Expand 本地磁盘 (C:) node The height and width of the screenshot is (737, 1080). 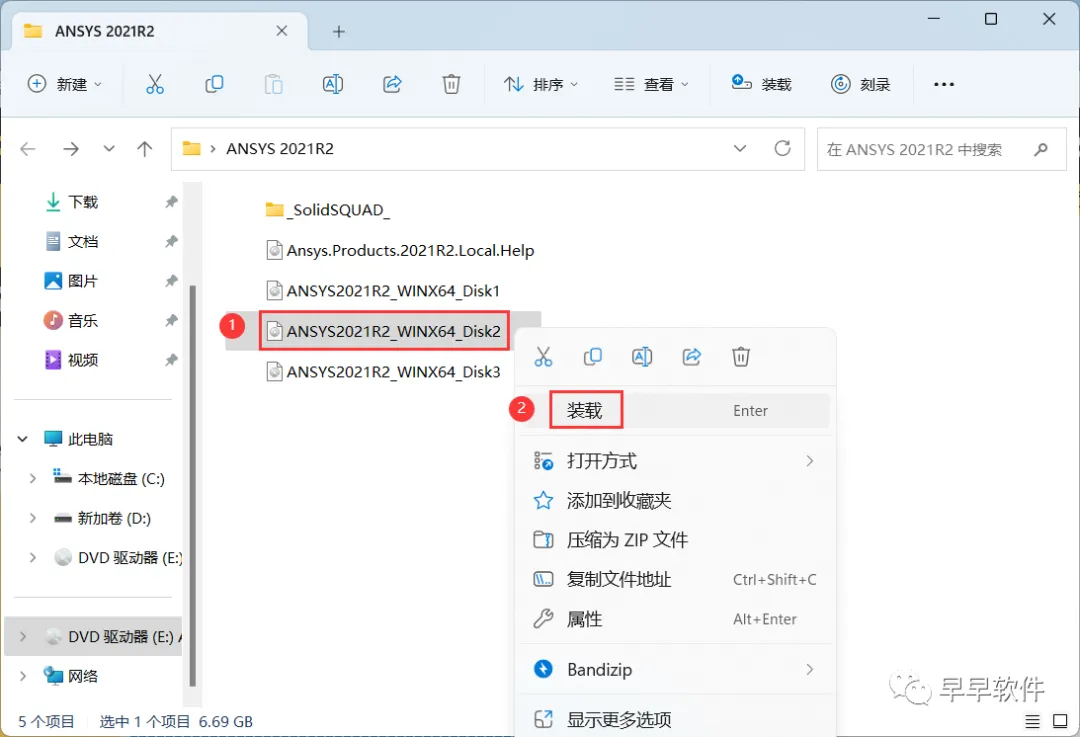[x=32, y=478]
